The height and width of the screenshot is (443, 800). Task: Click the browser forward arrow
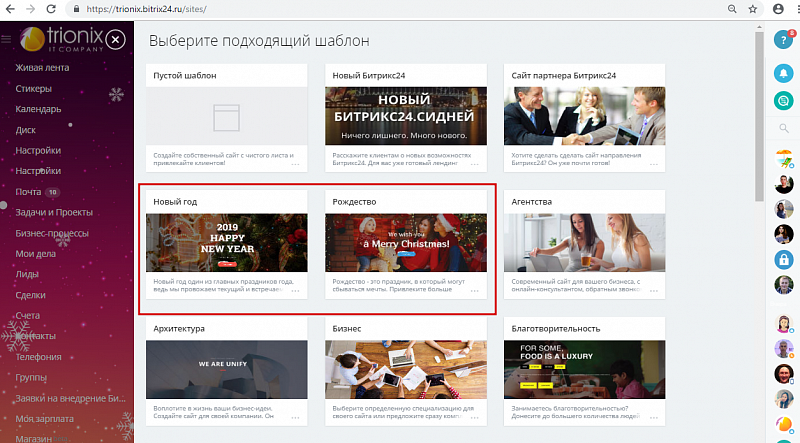pyautogui.click(x=30, y=9)
